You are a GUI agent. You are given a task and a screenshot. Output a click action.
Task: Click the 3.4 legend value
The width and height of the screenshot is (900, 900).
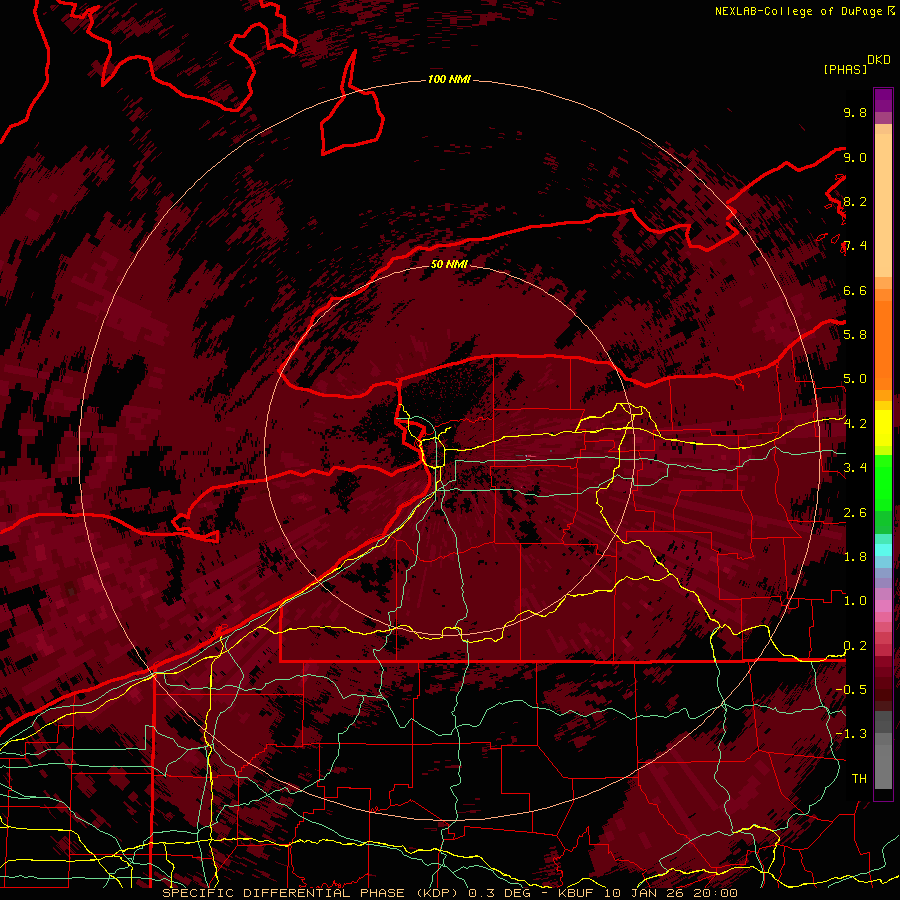(x=855, y=468)
